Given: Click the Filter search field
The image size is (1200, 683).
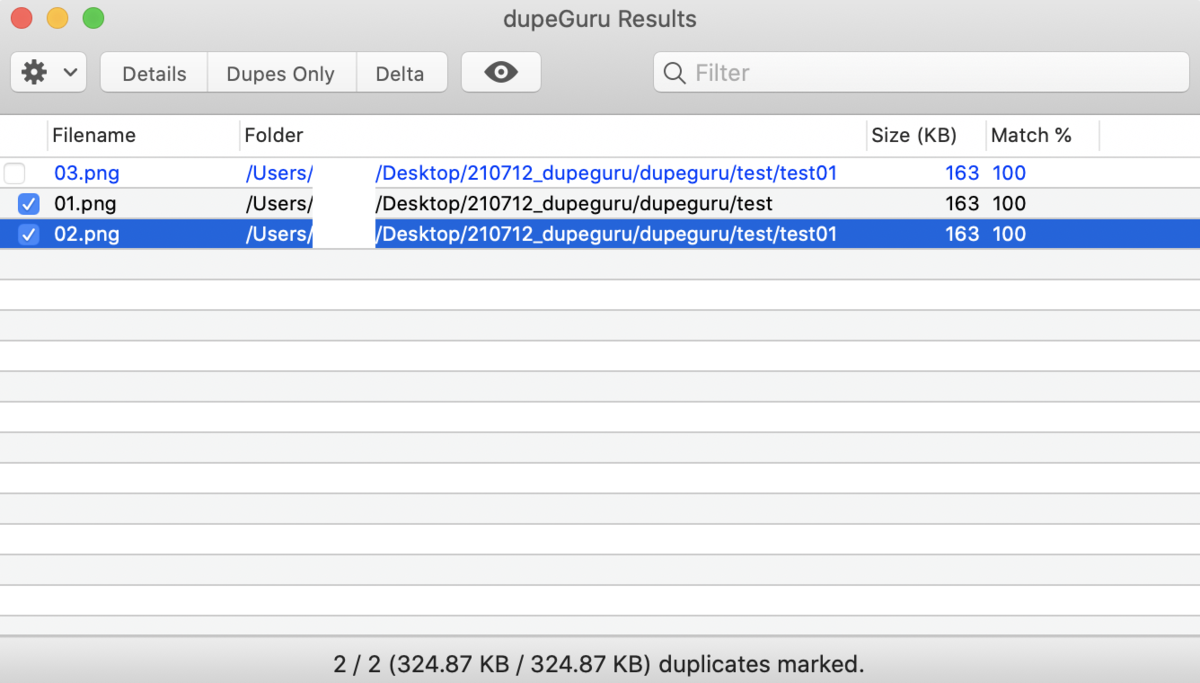Looking at the screenshot, I should [921, 73].
